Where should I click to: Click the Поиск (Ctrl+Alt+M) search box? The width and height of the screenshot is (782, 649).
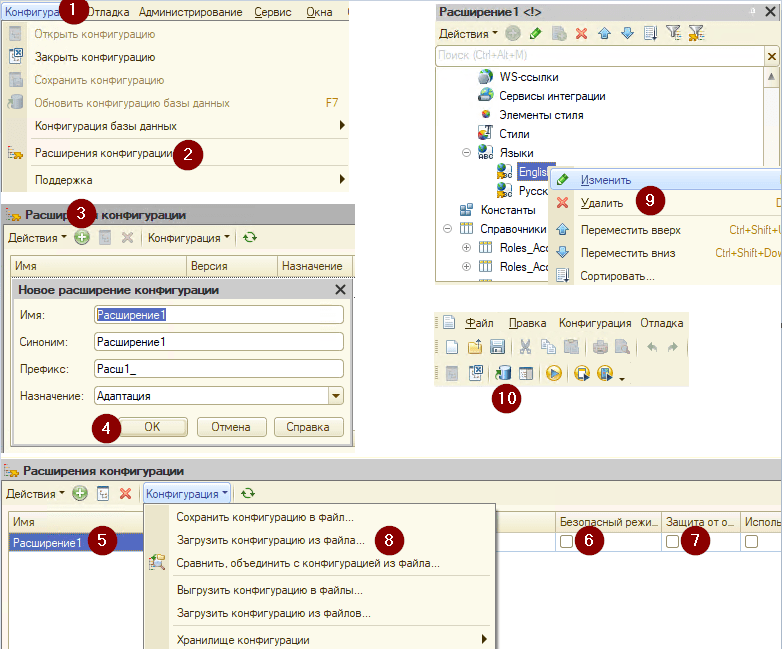600,55
